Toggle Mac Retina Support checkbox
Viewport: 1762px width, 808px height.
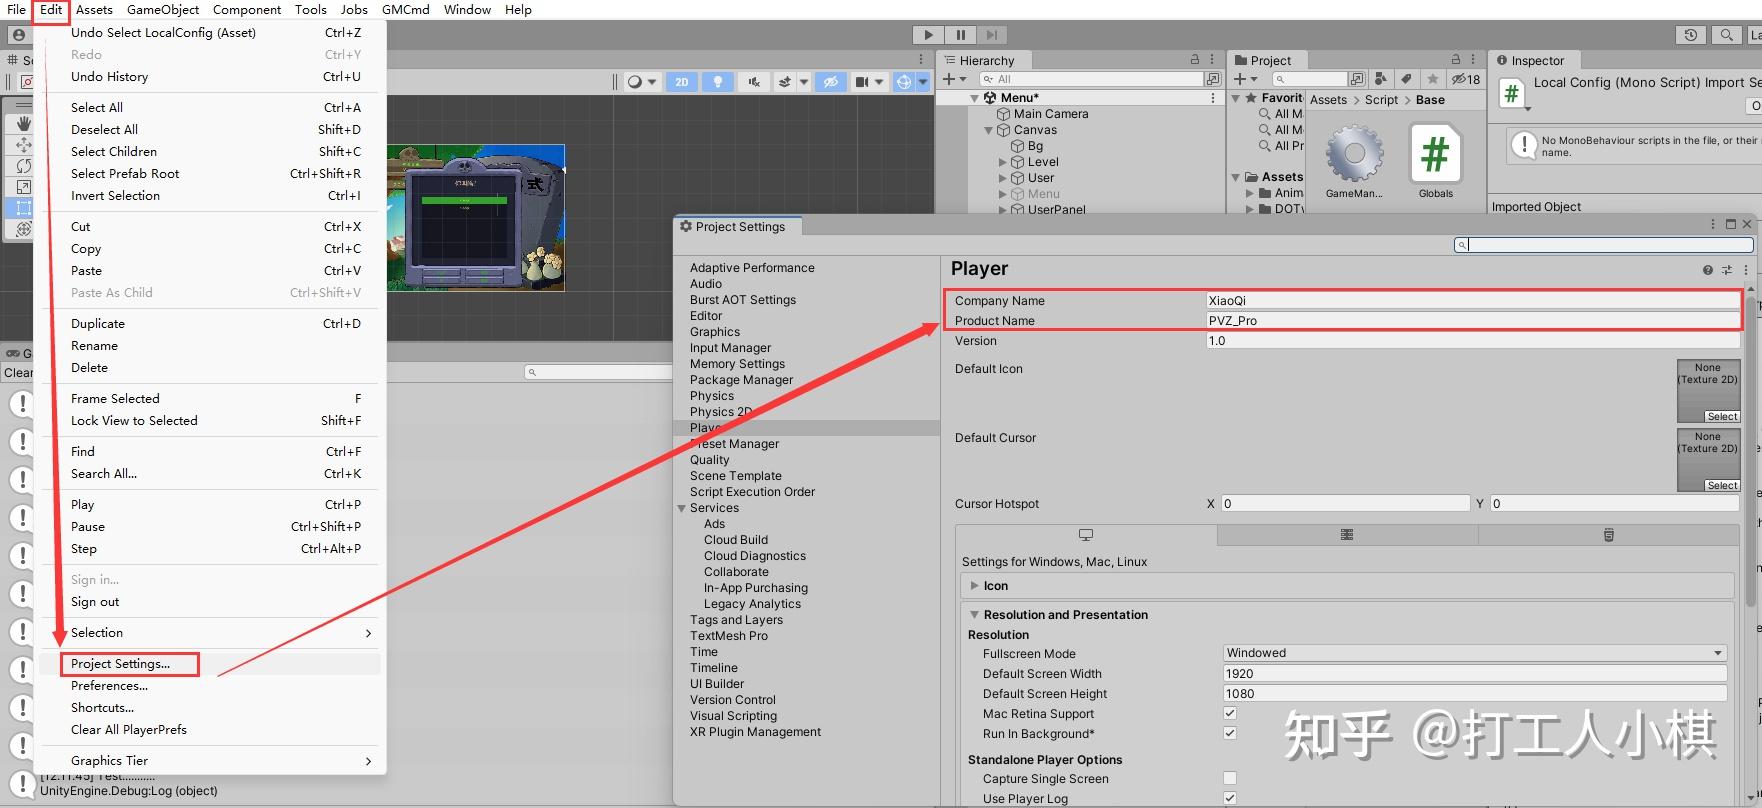(1230, 713)
